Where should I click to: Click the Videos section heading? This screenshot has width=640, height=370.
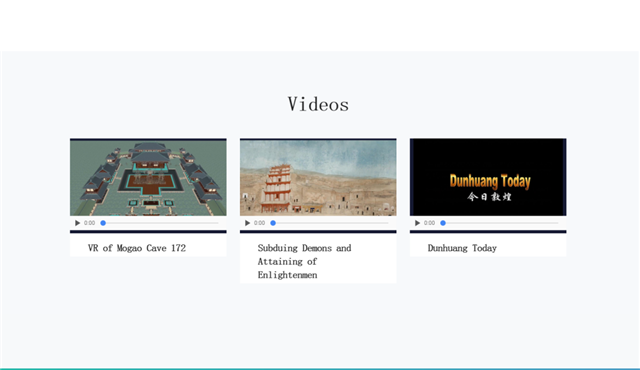pos(318,104)
